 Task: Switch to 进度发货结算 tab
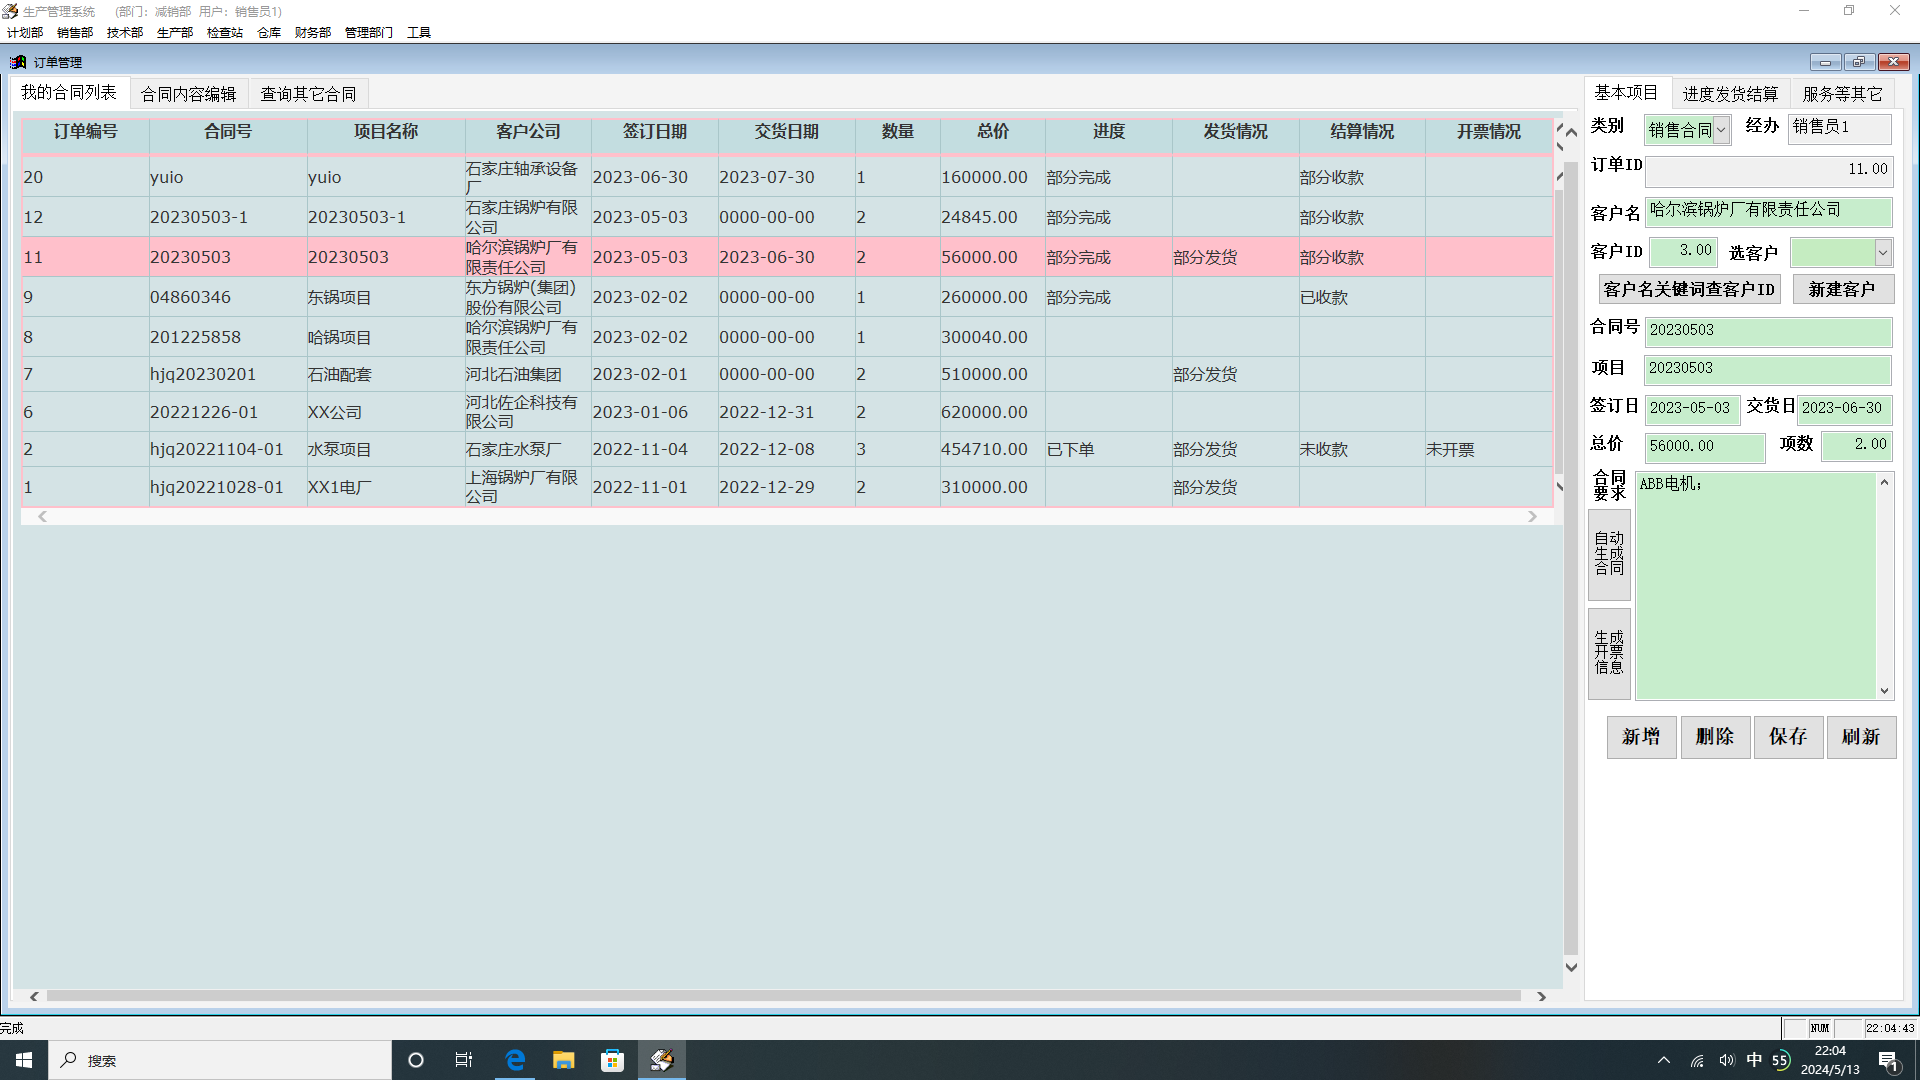pos(1730,94)
